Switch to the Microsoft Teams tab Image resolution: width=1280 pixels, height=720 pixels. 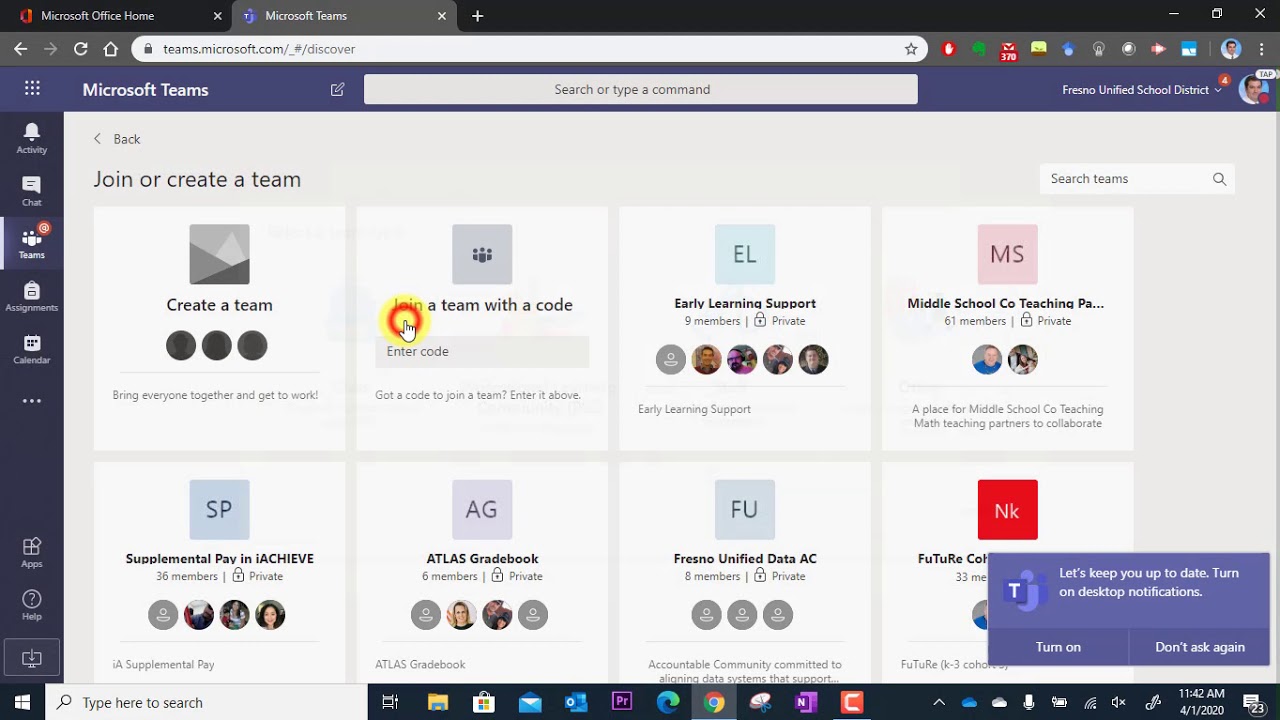[x=343, y=16]
